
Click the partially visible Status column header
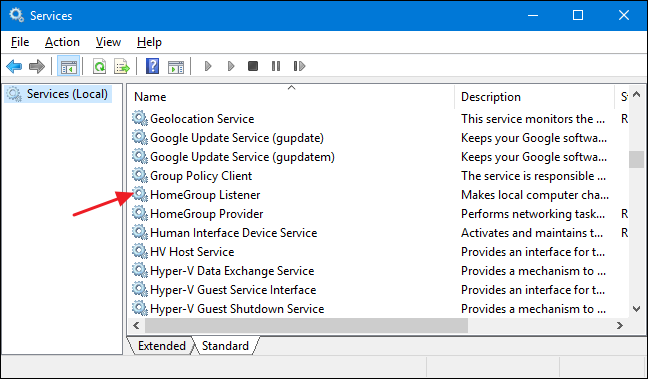(622, 97)
